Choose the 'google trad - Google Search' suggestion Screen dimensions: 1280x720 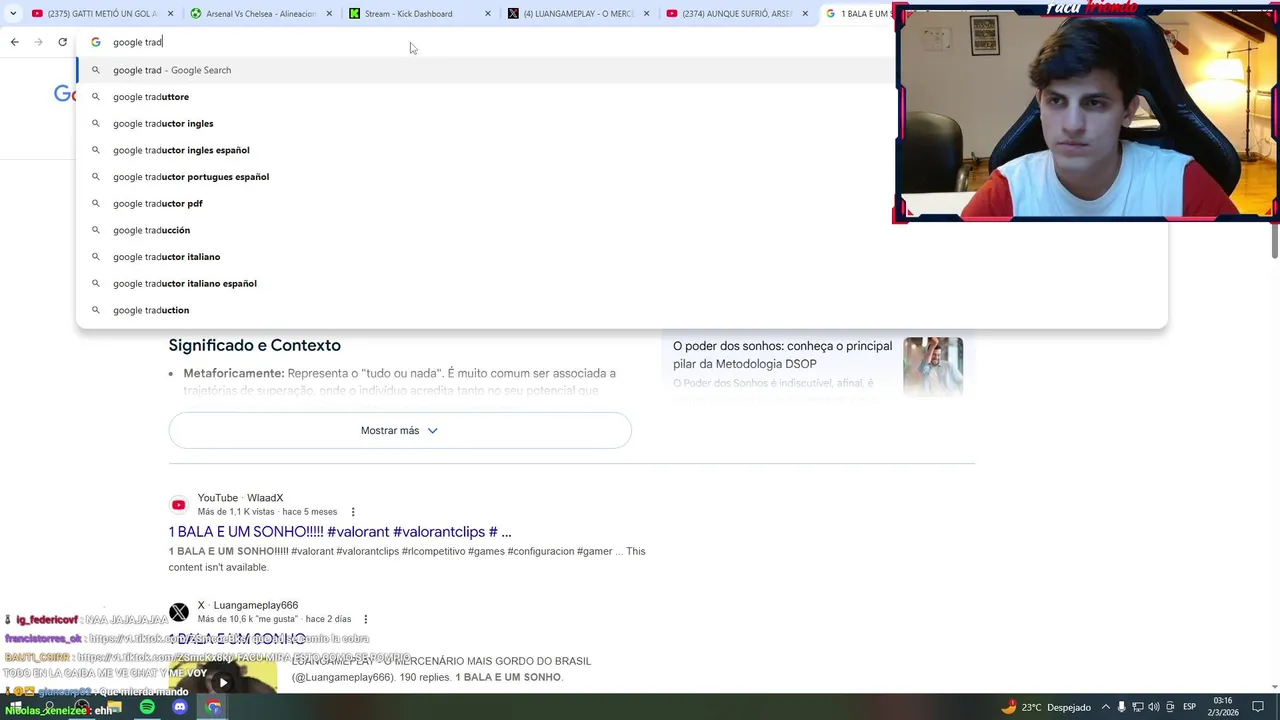click(486, 70)
